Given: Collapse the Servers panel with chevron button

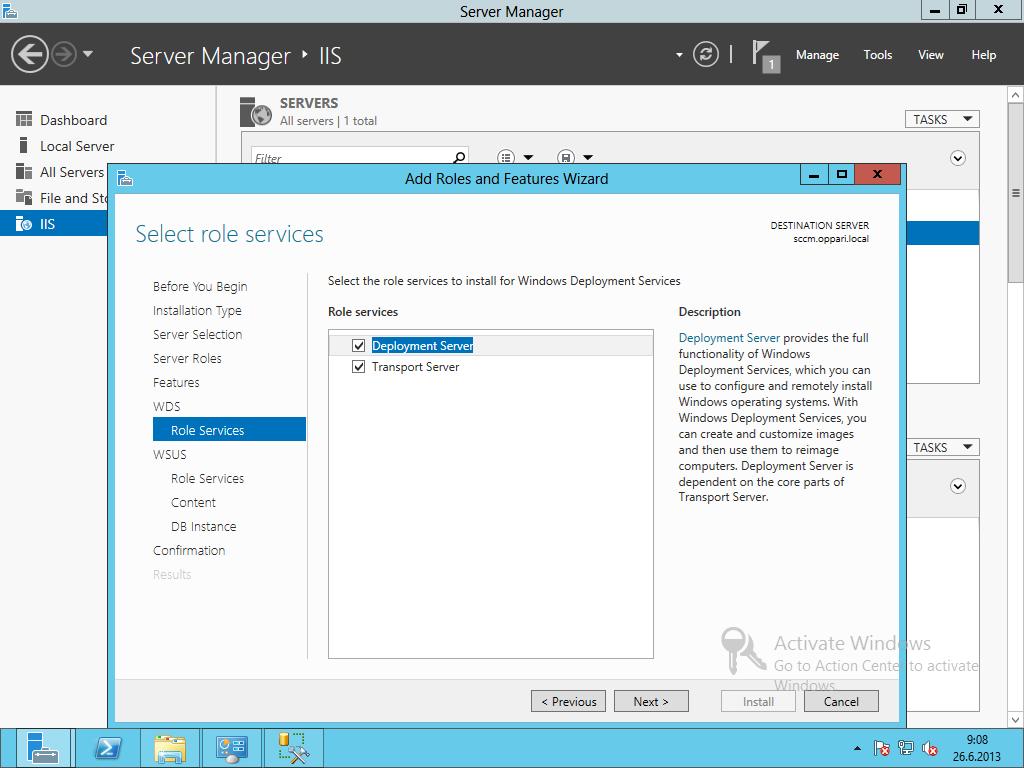Looking at the screenshot, I should click(957, 158).
